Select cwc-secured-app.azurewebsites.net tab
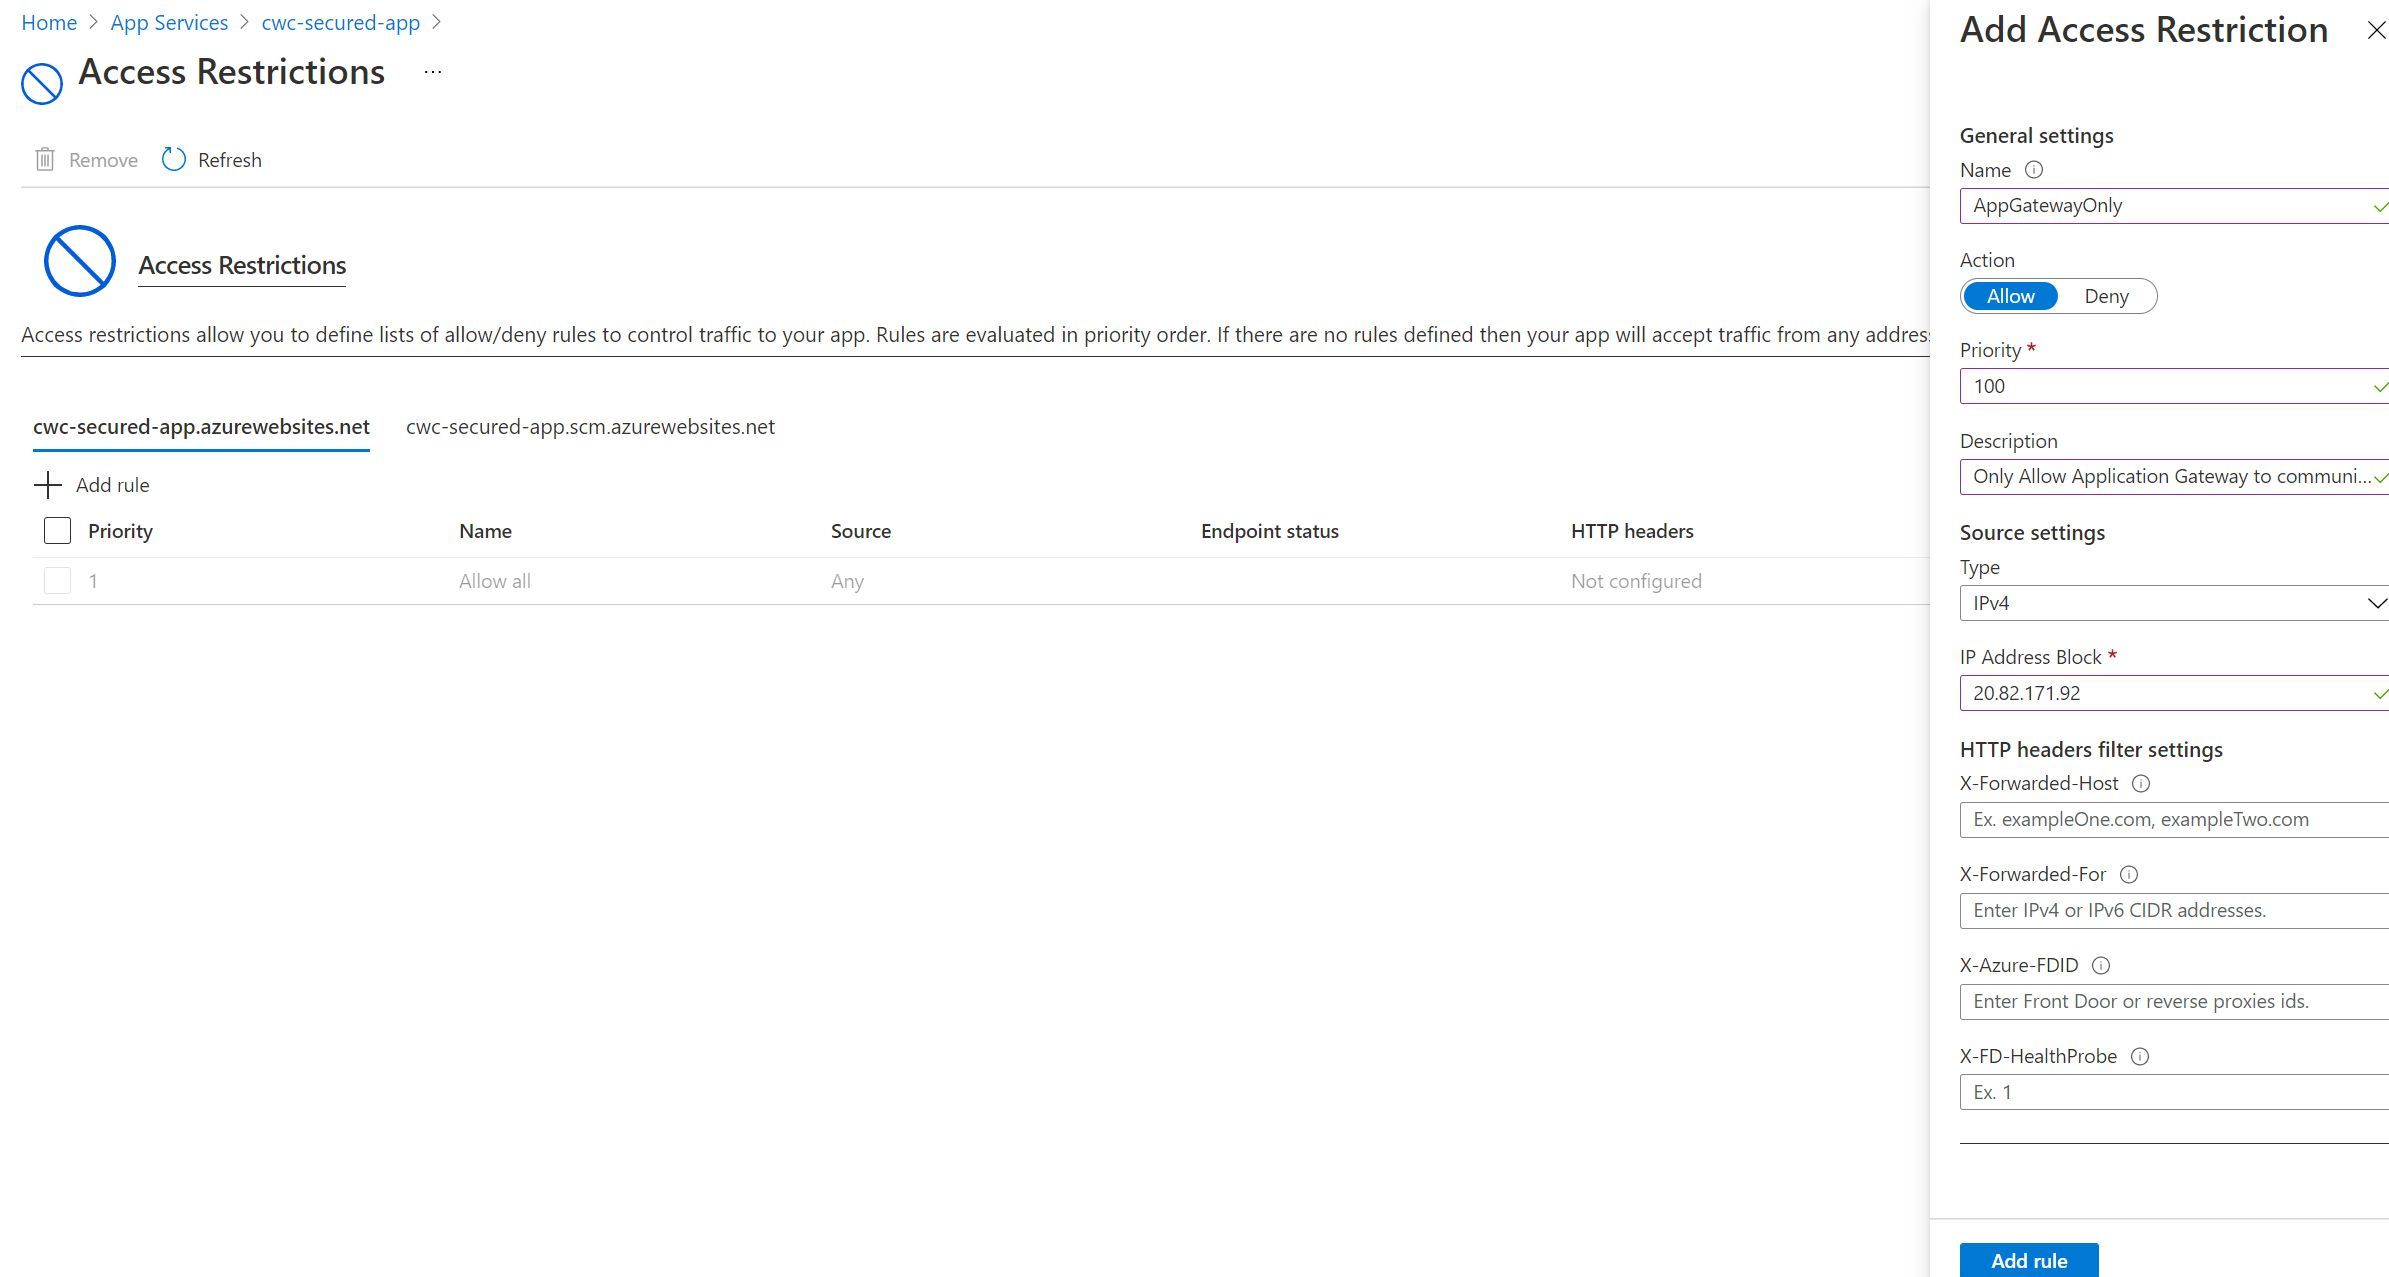Screen dimensions: 2389x1277 pyautogui.click(x=202, y=425)
